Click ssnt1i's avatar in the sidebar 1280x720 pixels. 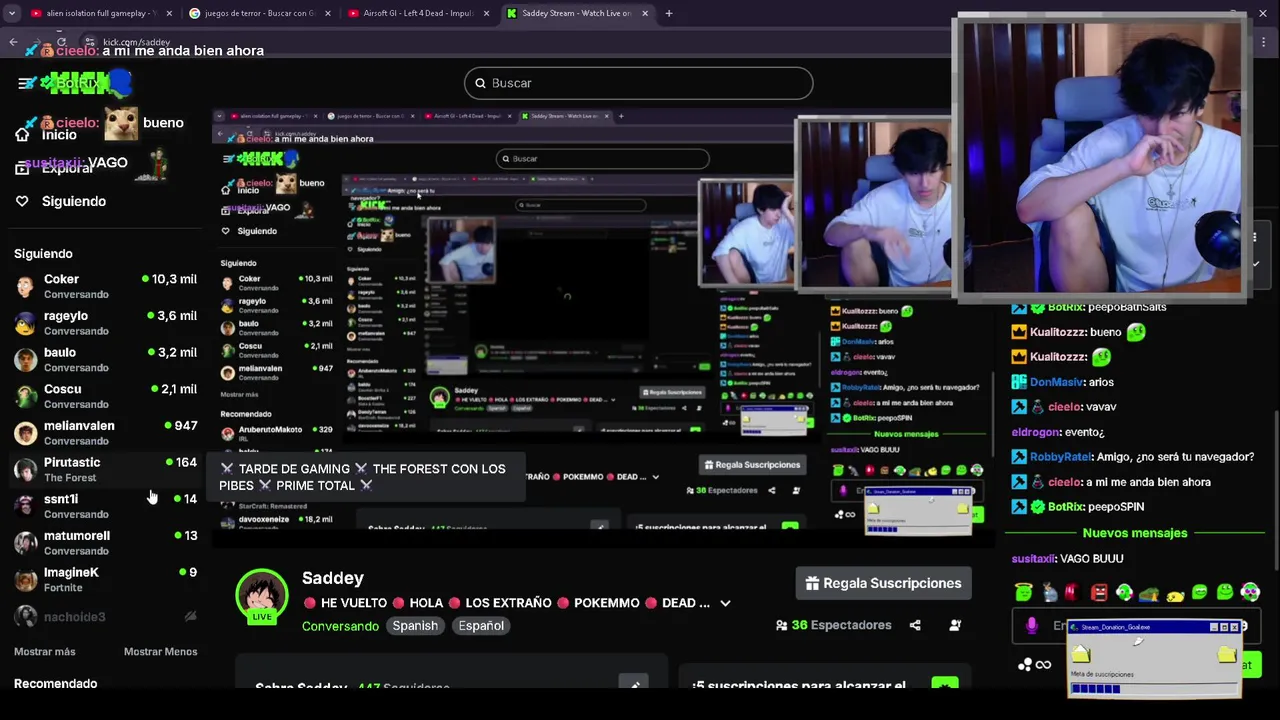click(26, 506)
